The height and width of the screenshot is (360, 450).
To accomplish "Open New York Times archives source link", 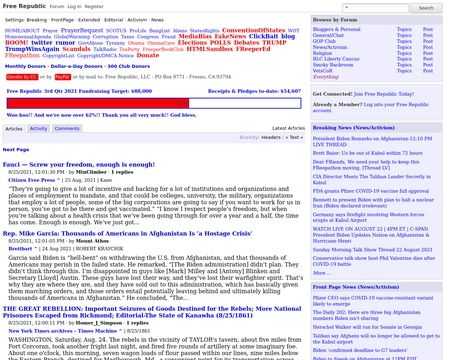I will coord(63,331).
